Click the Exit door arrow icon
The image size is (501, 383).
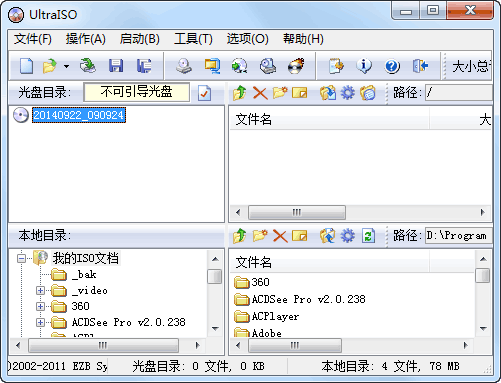click(x=420, y=66)
